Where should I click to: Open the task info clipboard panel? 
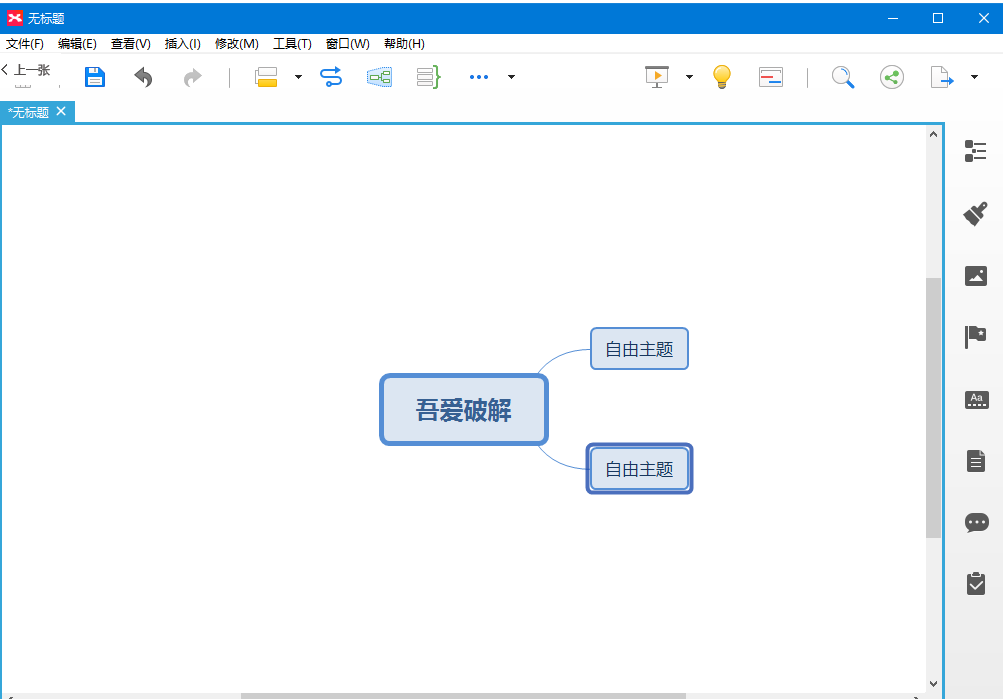tap(975, 583)
